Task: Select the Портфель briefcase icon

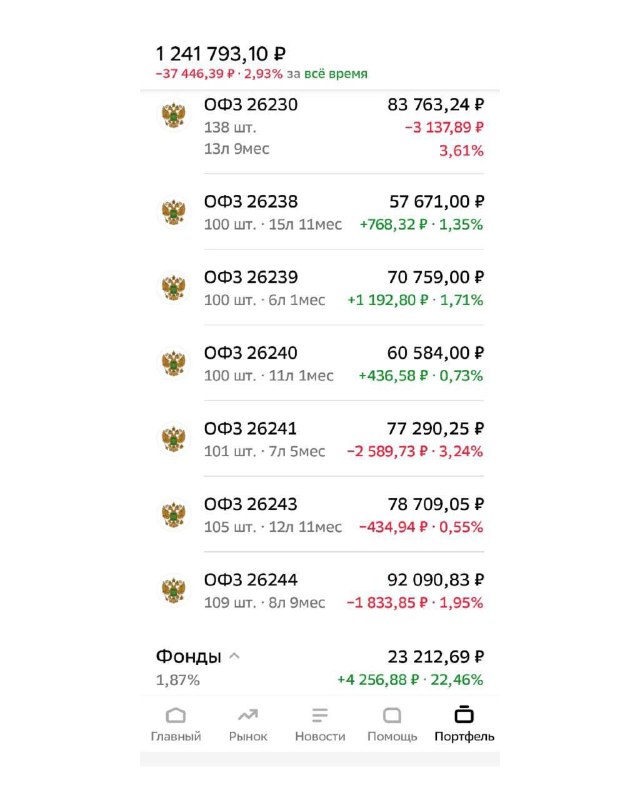Action: [464, 714]
